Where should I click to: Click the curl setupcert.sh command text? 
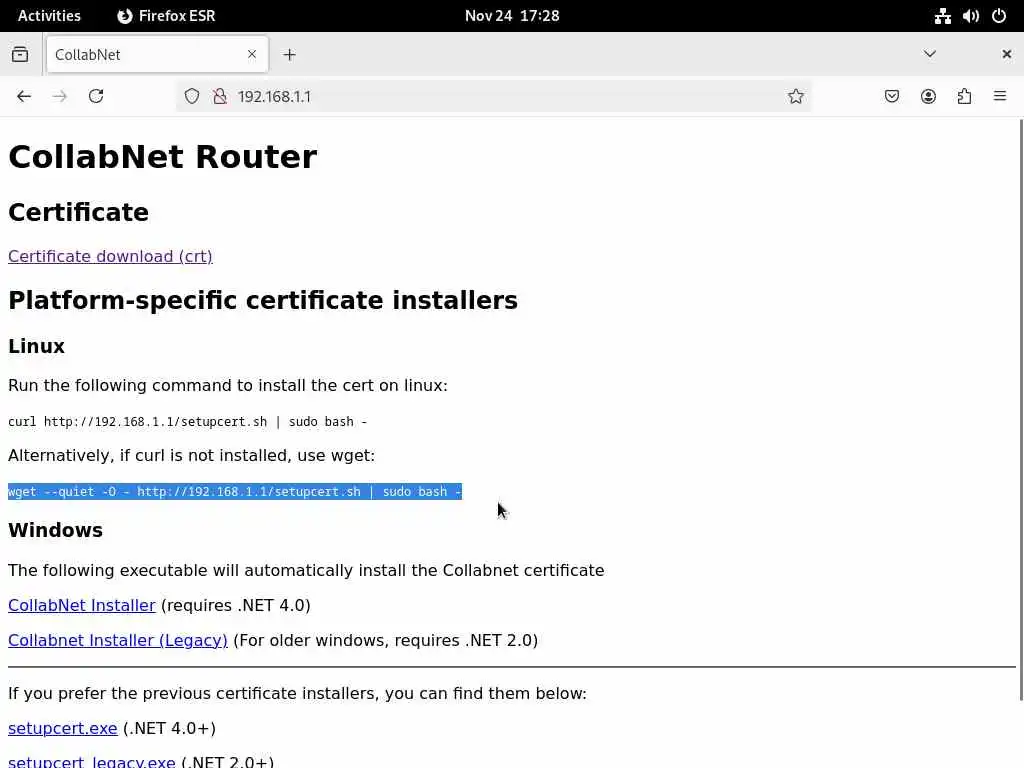coord(187,422)
